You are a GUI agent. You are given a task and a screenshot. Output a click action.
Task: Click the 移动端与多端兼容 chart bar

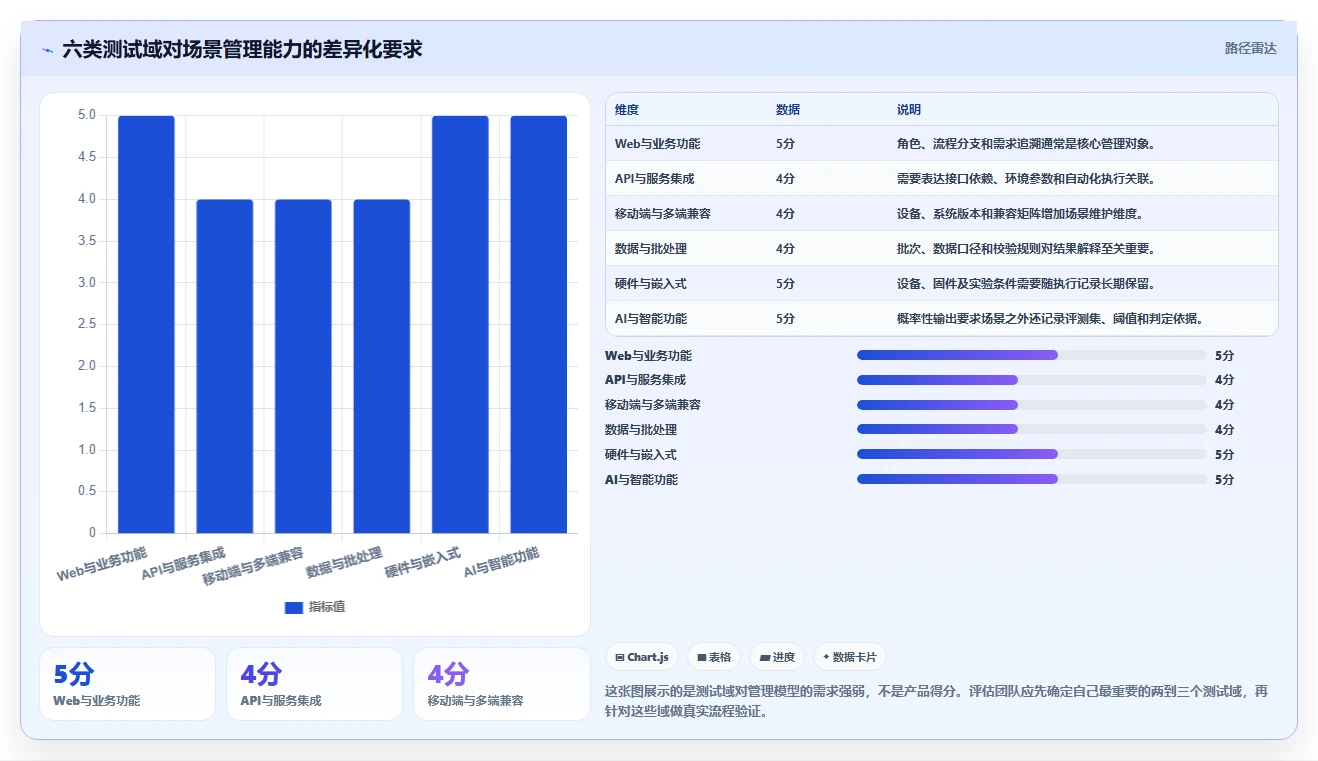click(303, 366)
